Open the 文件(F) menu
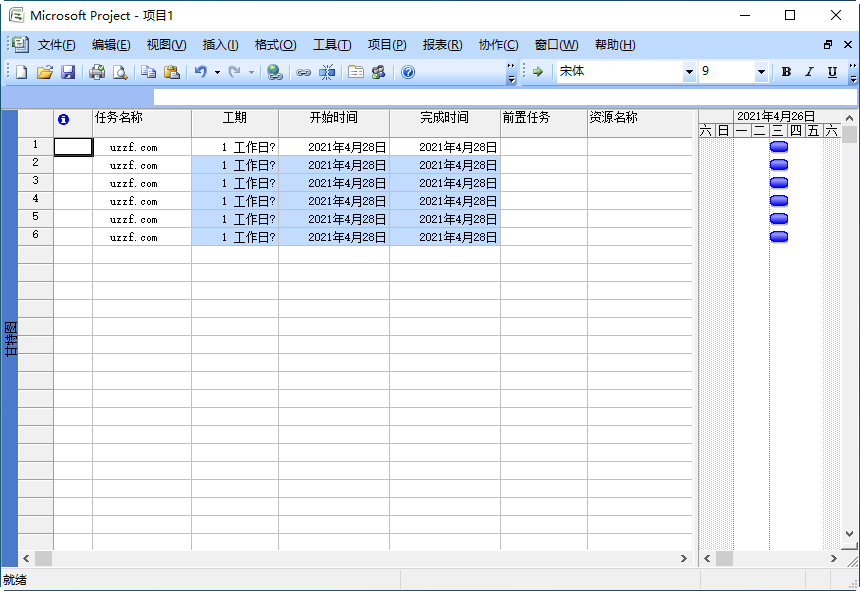Screen dimensions: 860x591 click(x=56, y=45)
